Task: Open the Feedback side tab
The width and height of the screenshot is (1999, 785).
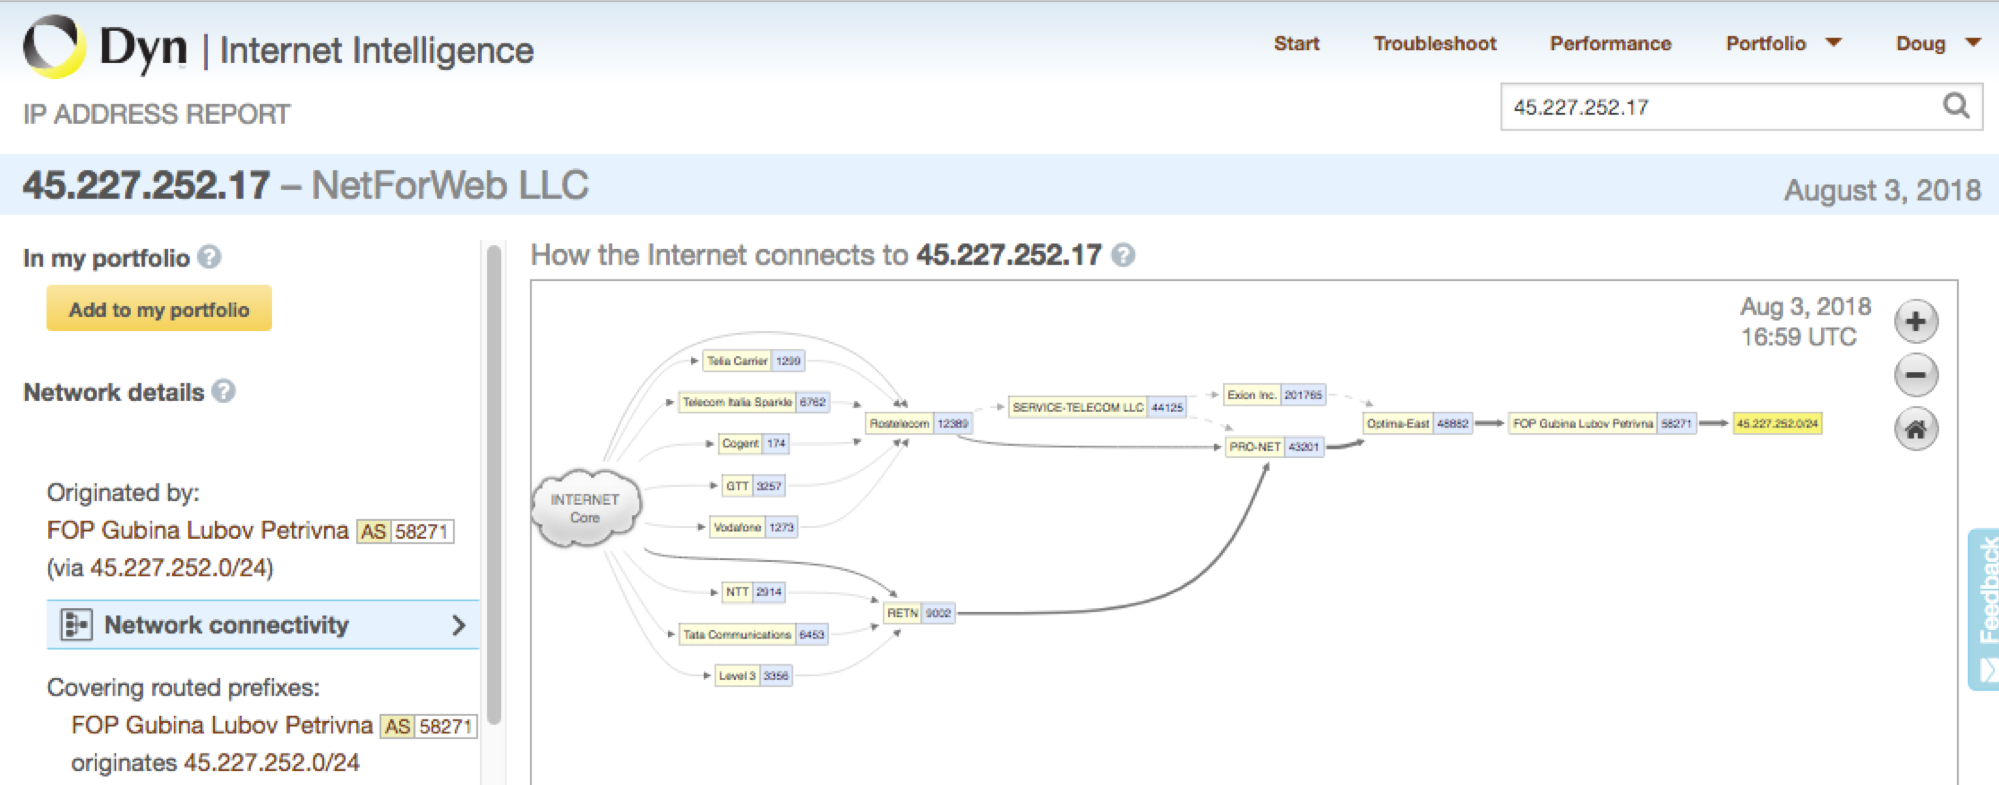Action: [1984, 609]
